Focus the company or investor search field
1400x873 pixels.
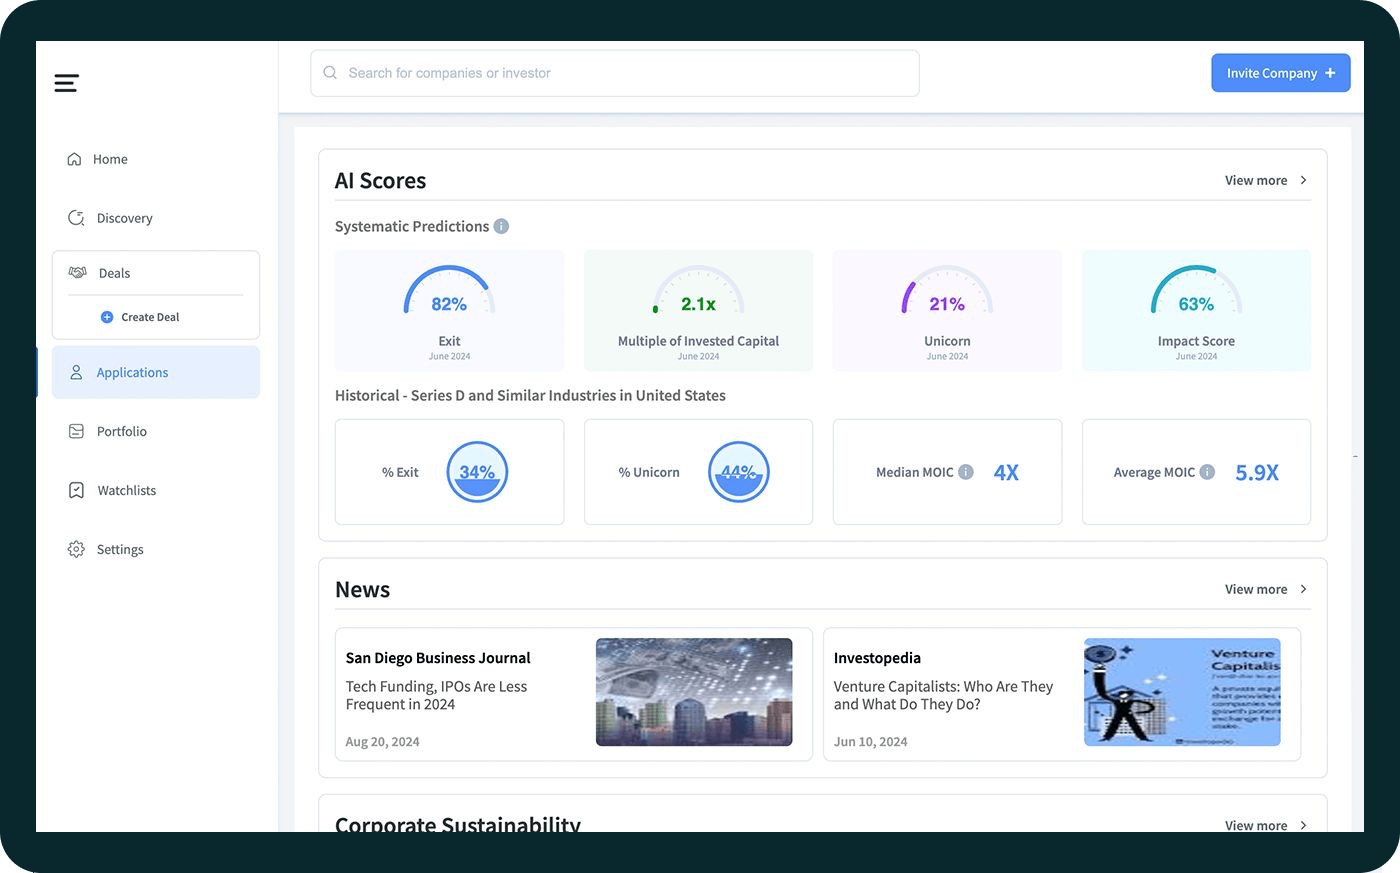(x=615, y=73)
